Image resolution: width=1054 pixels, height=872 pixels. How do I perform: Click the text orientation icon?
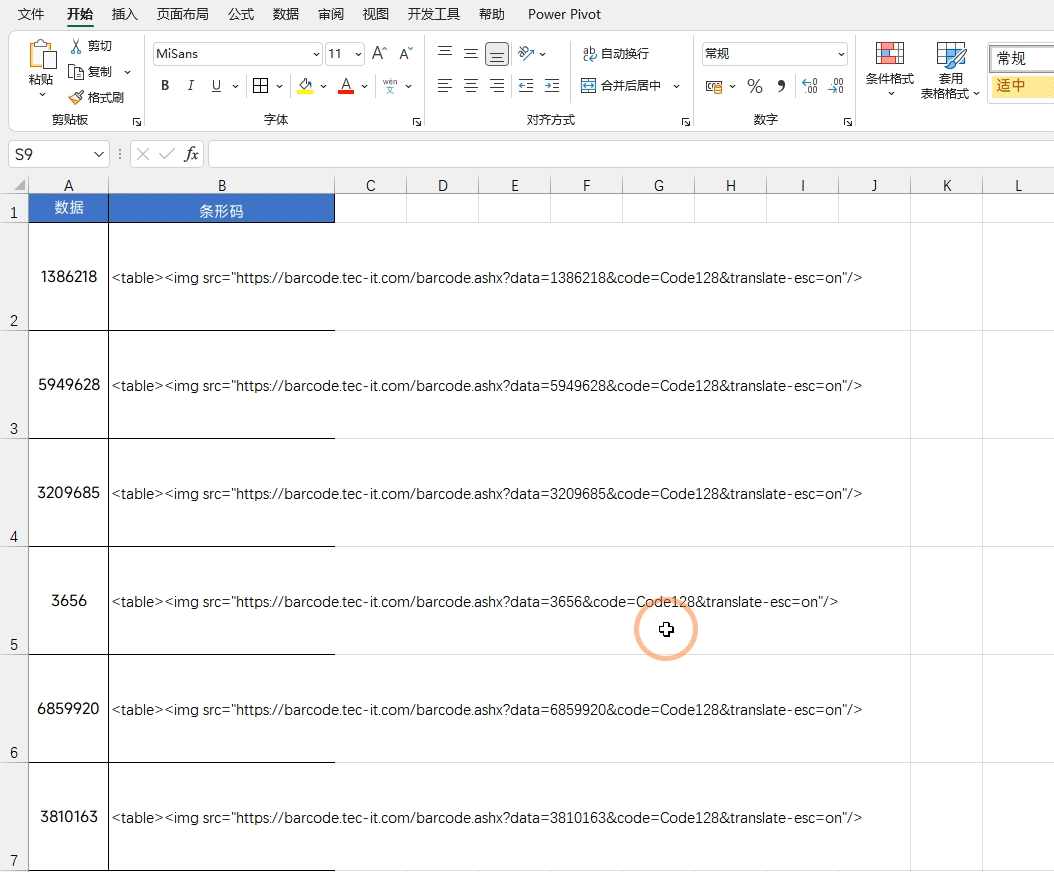tap(526, 53)
